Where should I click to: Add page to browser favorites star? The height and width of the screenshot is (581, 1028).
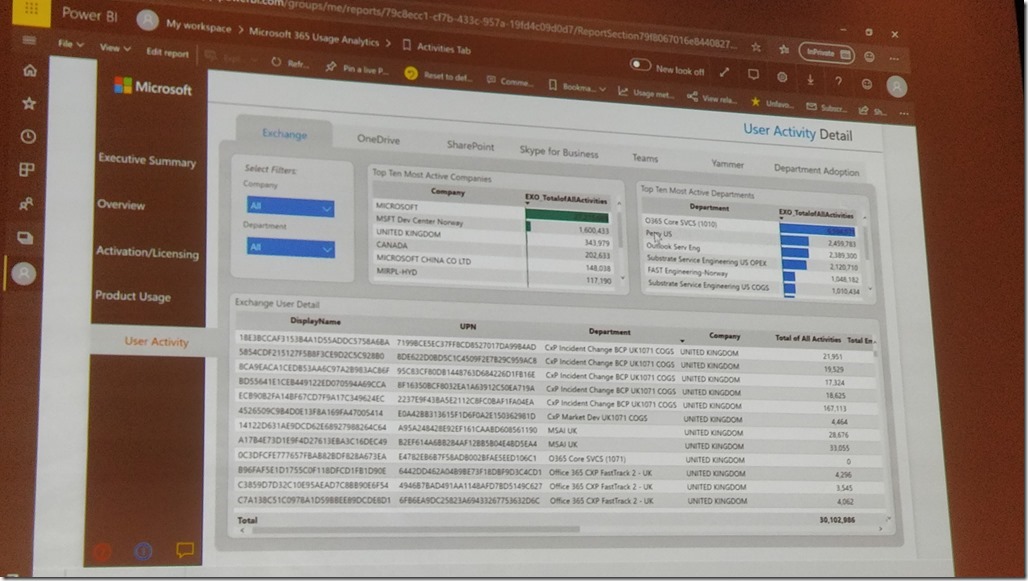click(x=756, y=47)
